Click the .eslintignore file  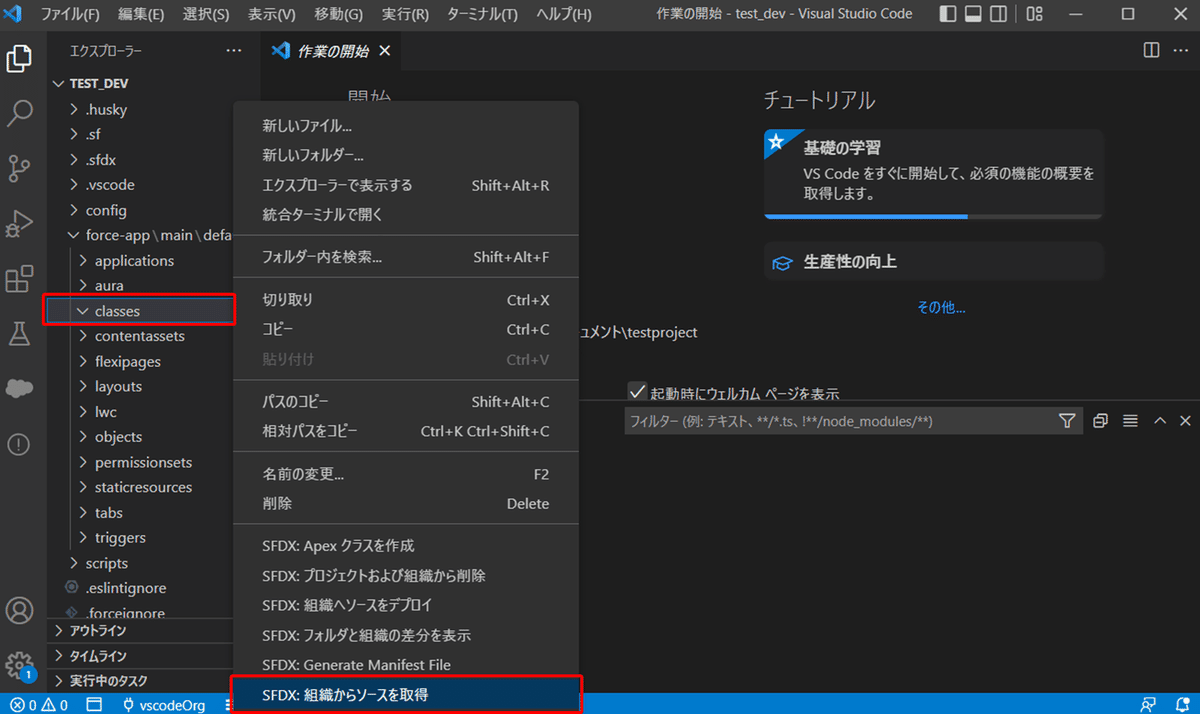126,588
